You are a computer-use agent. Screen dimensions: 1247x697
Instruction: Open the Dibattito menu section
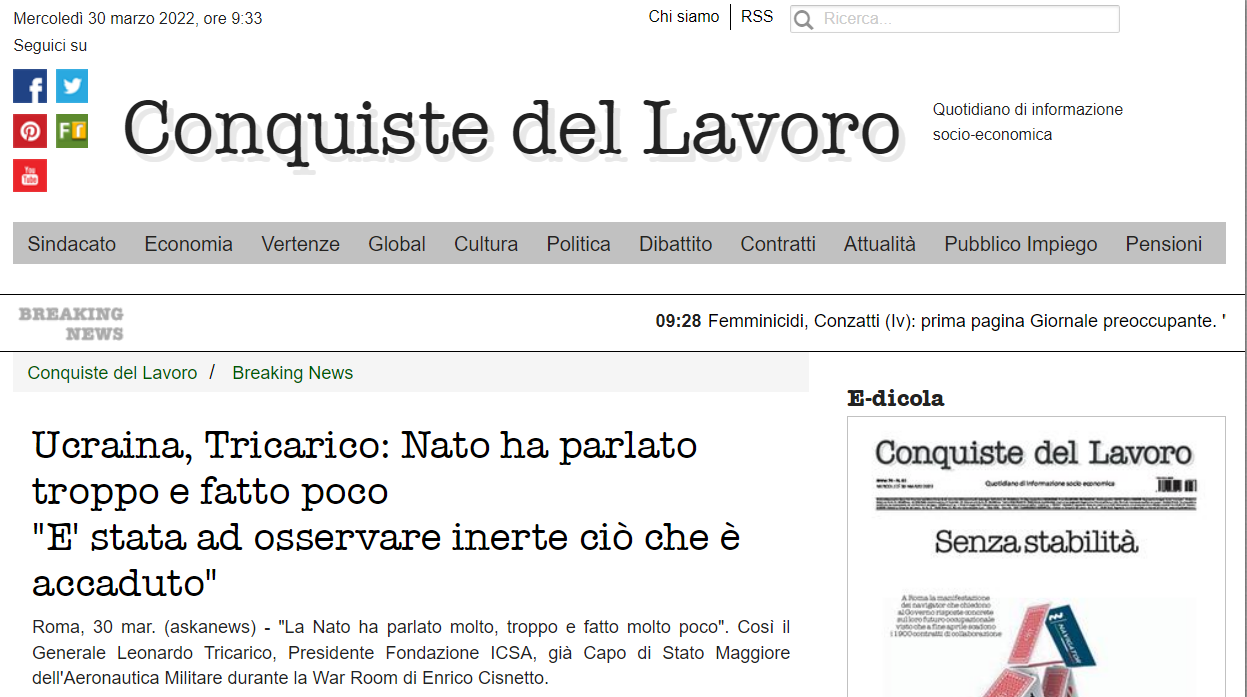(x=676, y=244)
